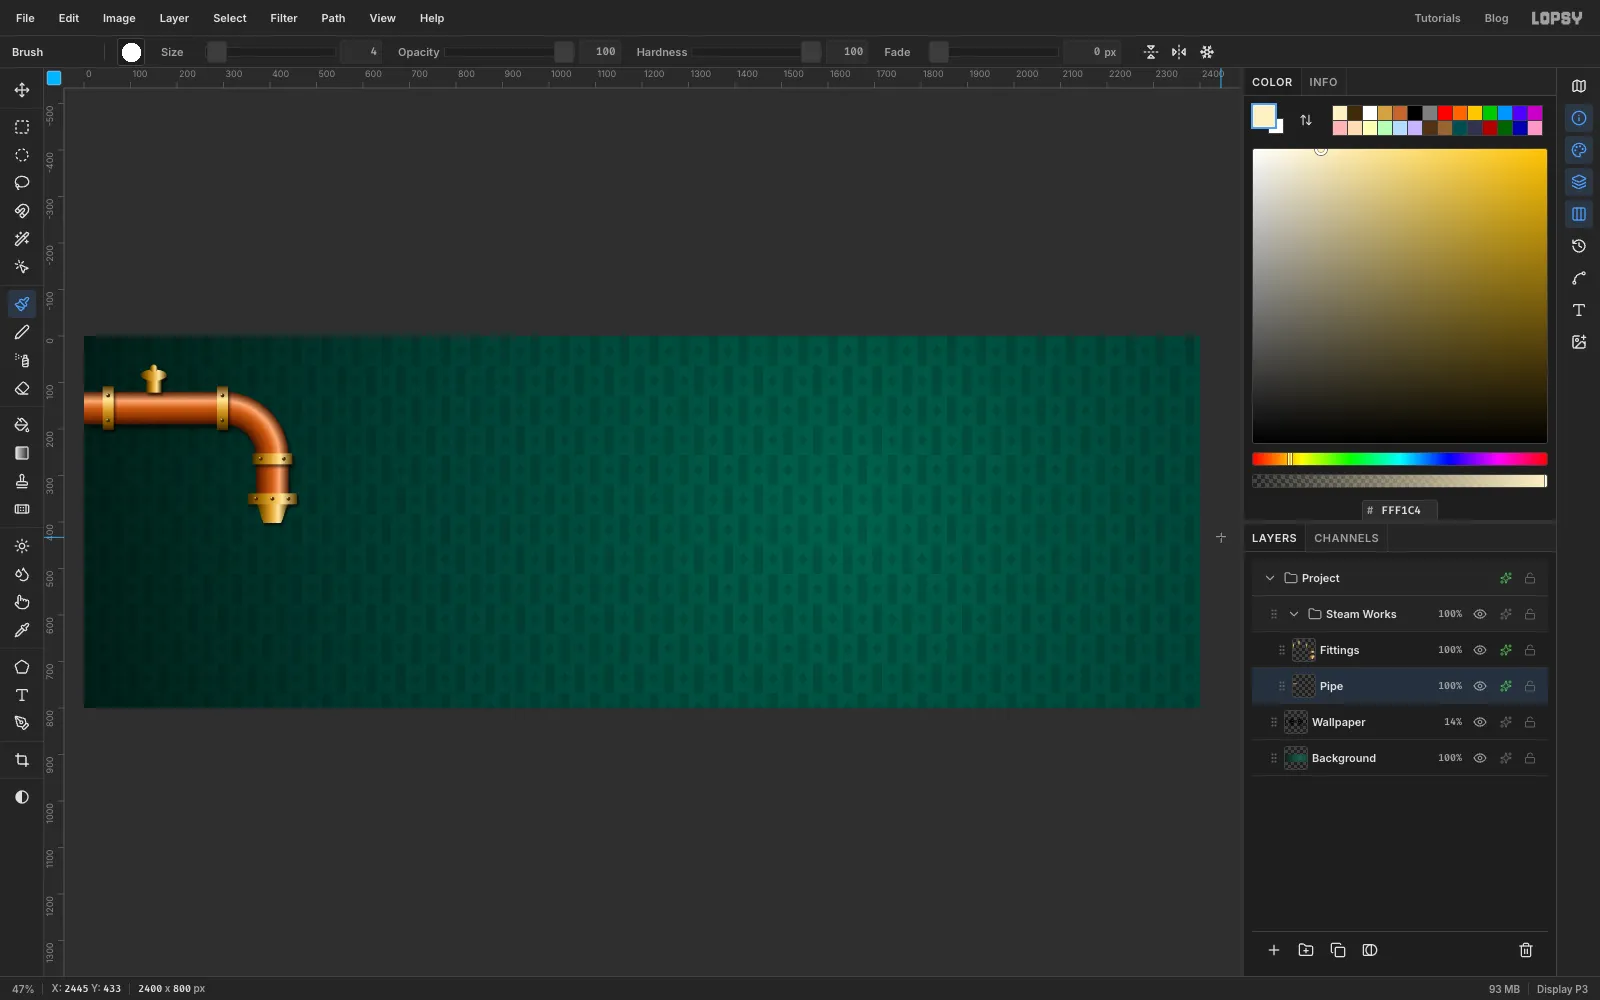1600x1000 pixels.
Task: Swap foreground and background colors
Action: (x=1306, y=120)
